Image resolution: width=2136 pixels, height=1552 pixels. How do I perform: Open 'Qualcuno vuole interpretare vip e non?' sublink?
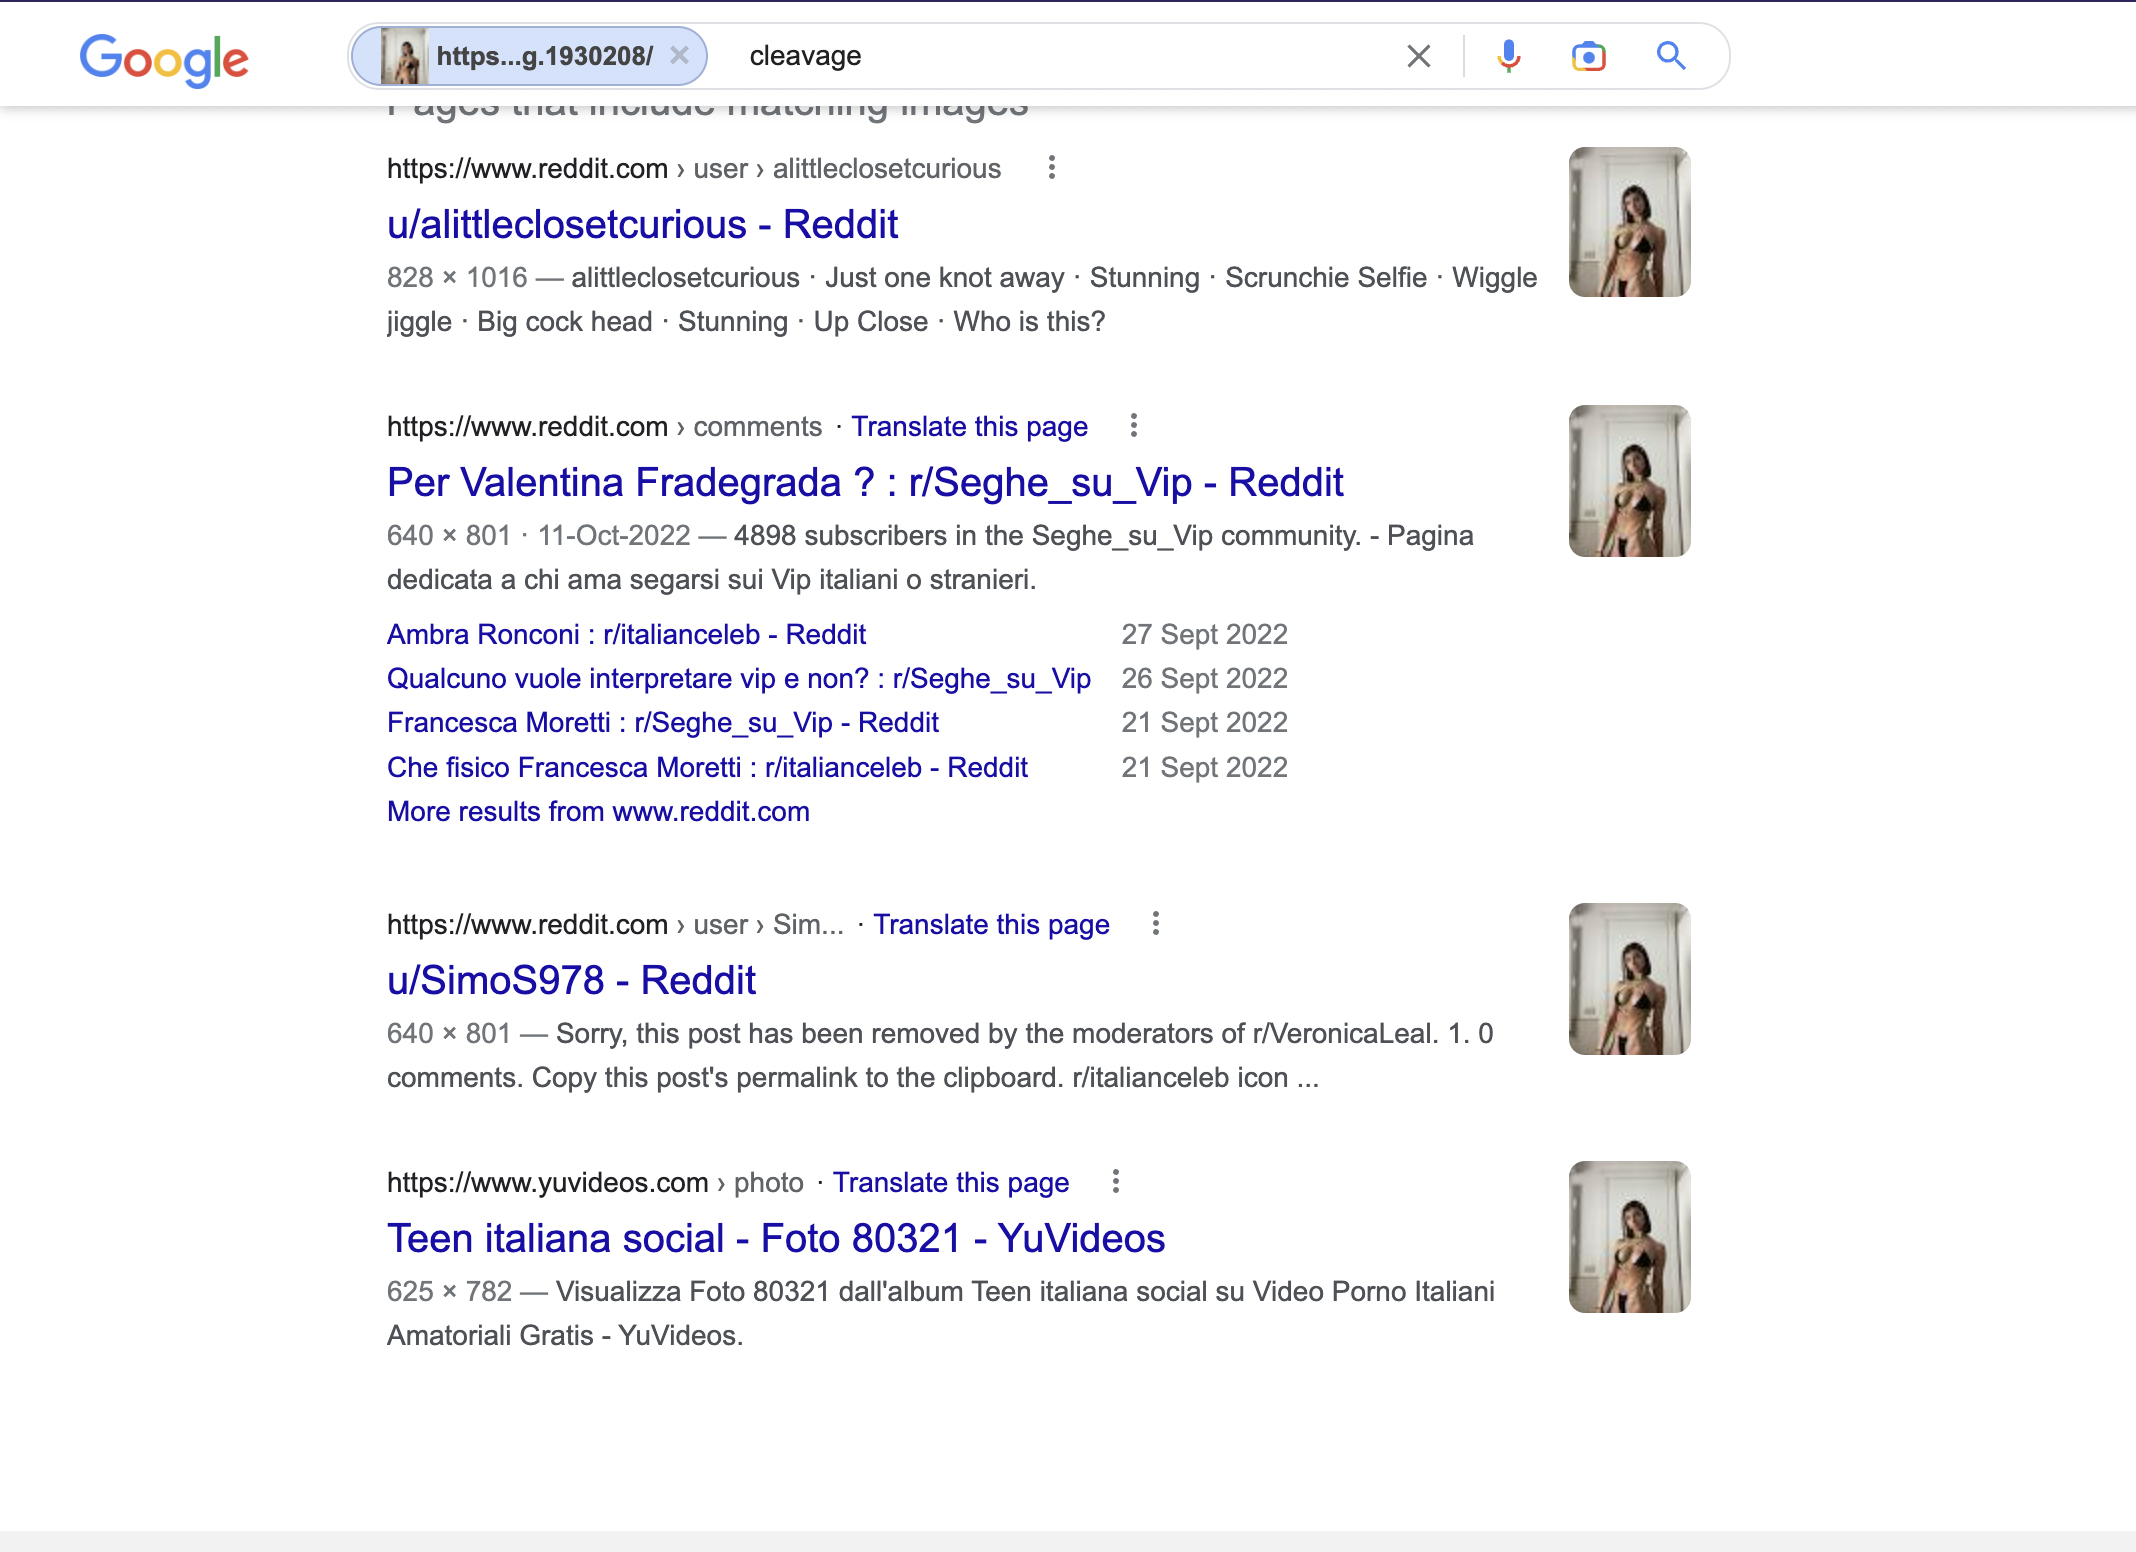click(739, 678)
